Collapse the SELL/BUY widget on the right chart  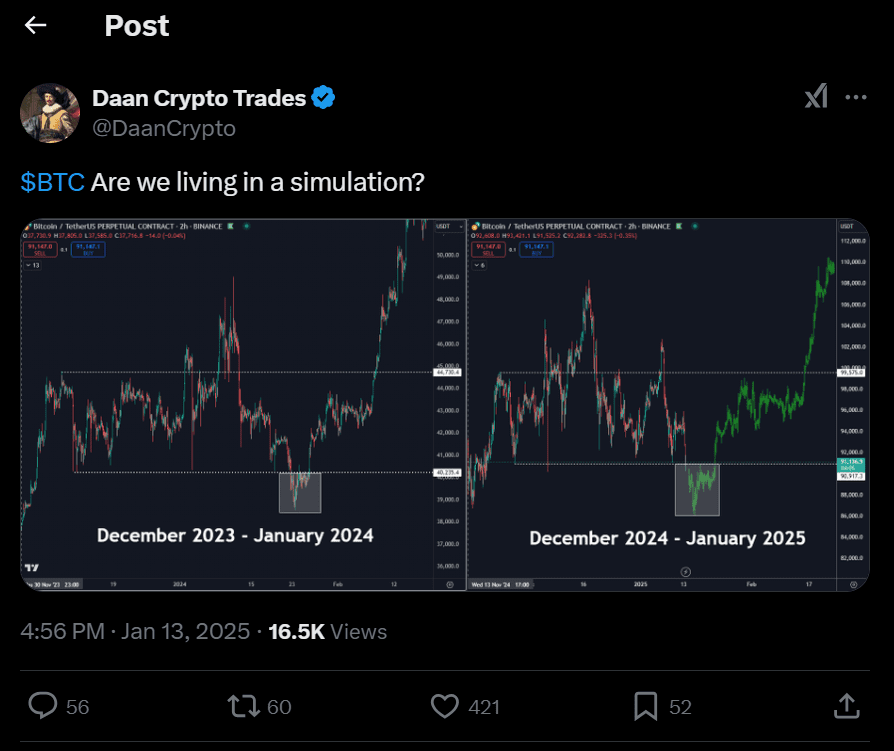479,266
